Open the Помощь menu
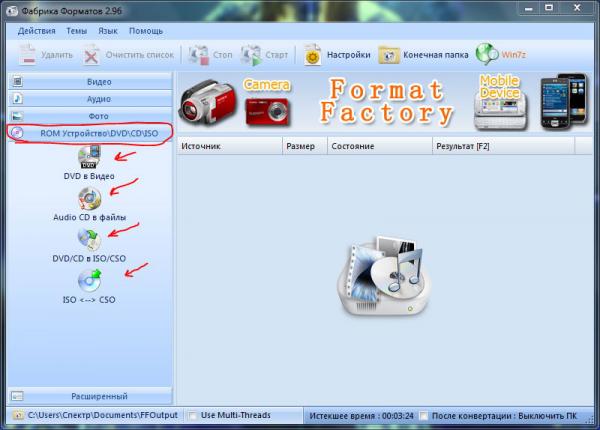Image resolution: width=600 pixels, height=430 pixels. pyautogui.click(x=146, y=31)
